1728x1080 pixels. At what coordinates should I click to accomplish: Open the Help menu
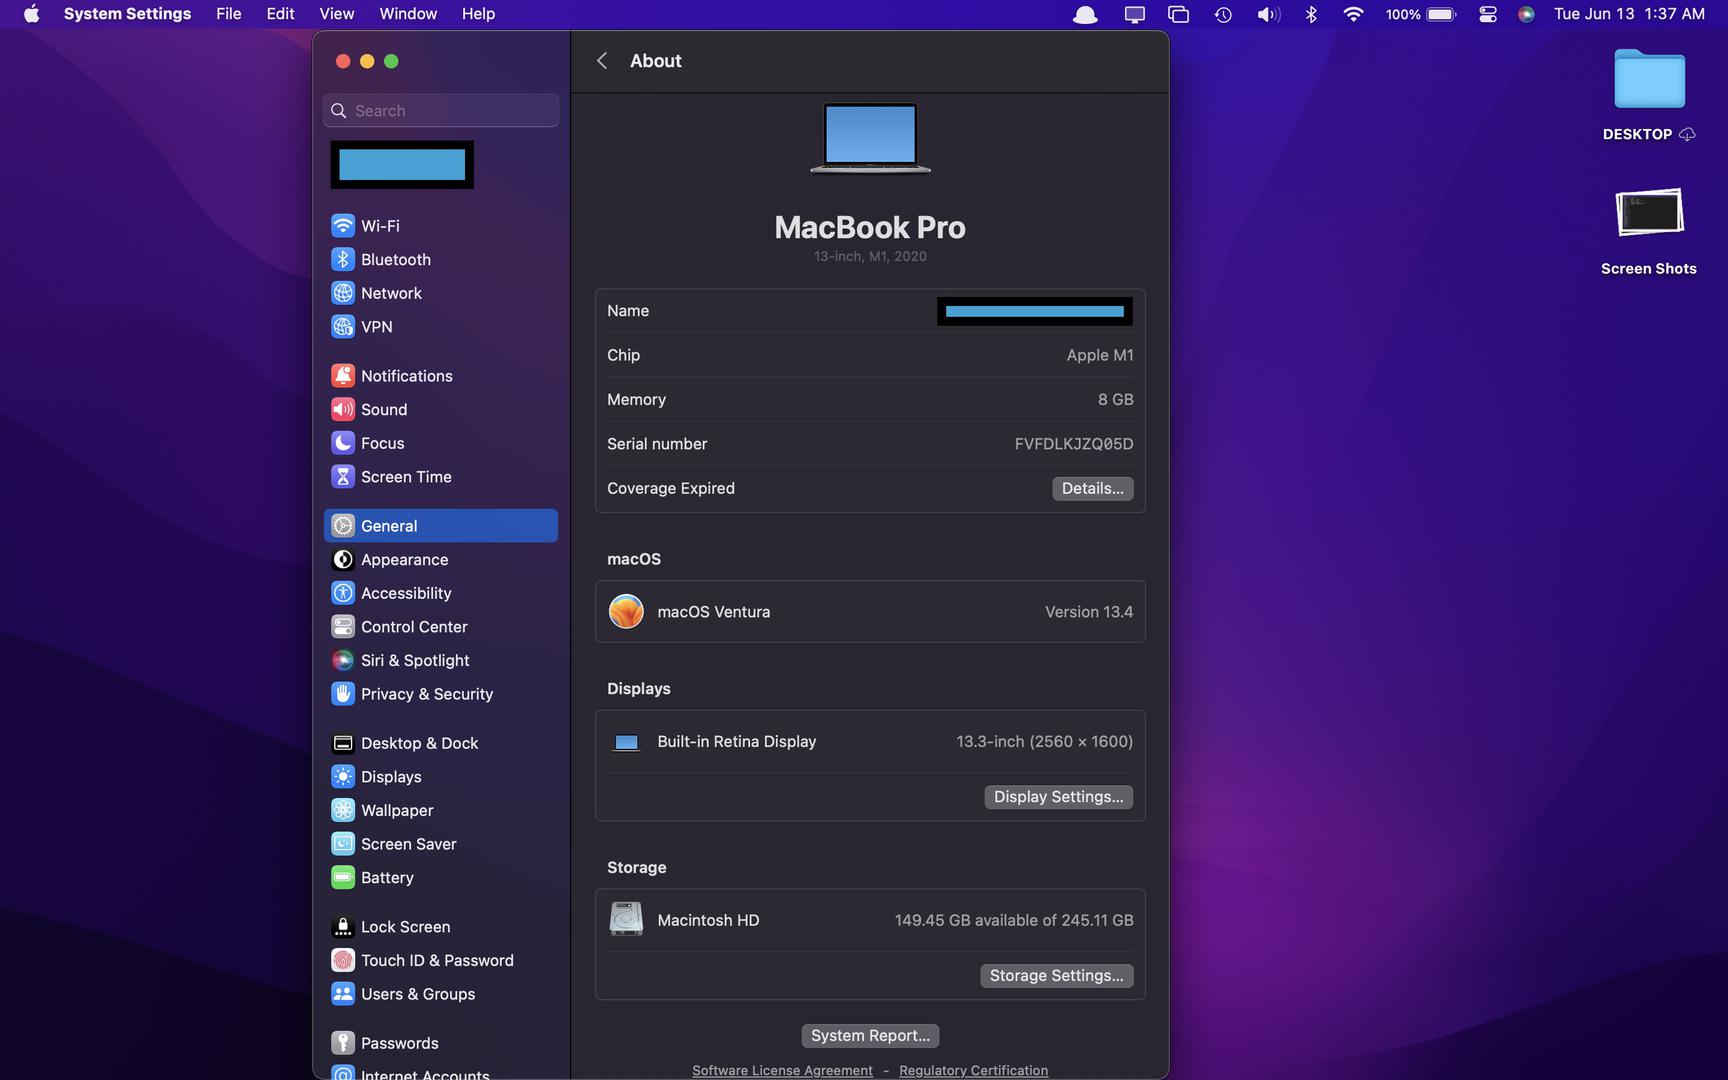point(478,14)
